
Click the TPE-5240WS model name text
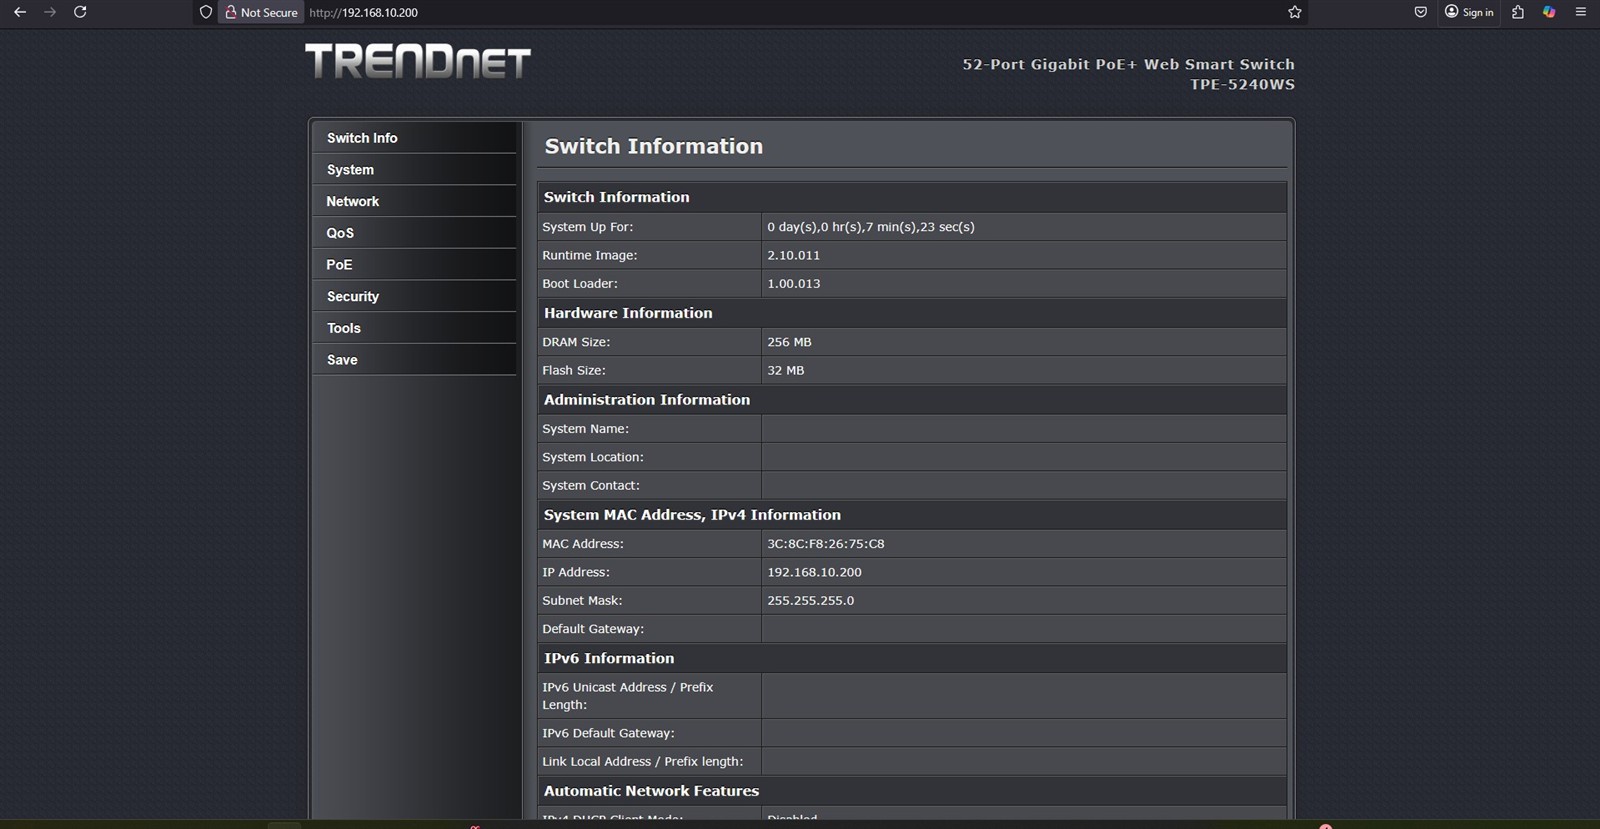(1242, 85)
